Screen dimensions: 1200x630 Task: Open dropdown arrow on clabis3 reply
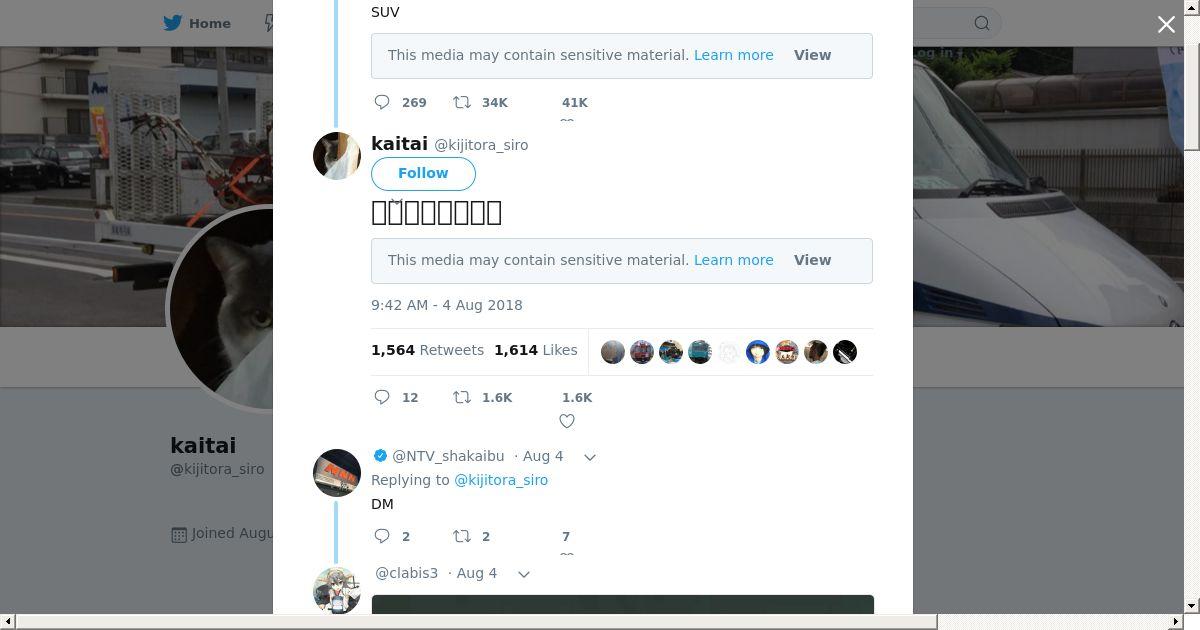point(523,574)
